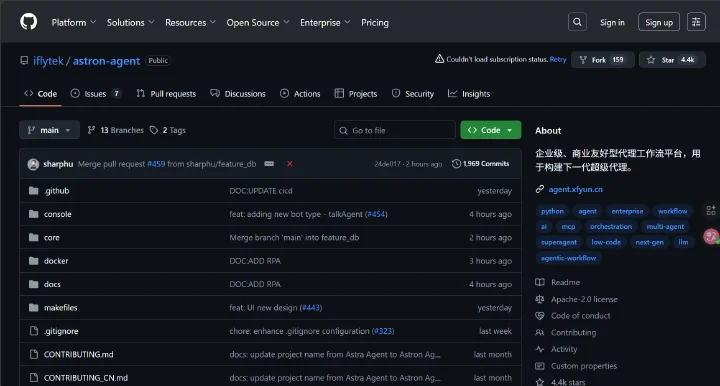Open the makefiles folder

click(61, 308)
